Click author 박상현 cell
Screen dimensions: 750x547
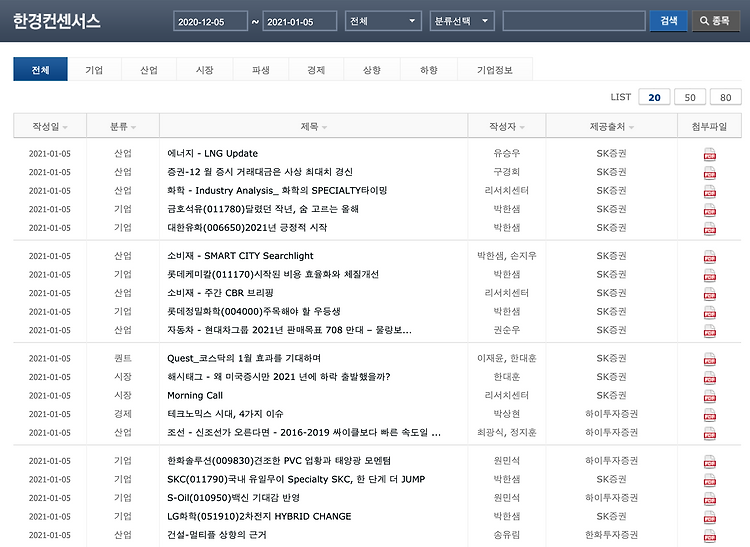tap(507, 414)
